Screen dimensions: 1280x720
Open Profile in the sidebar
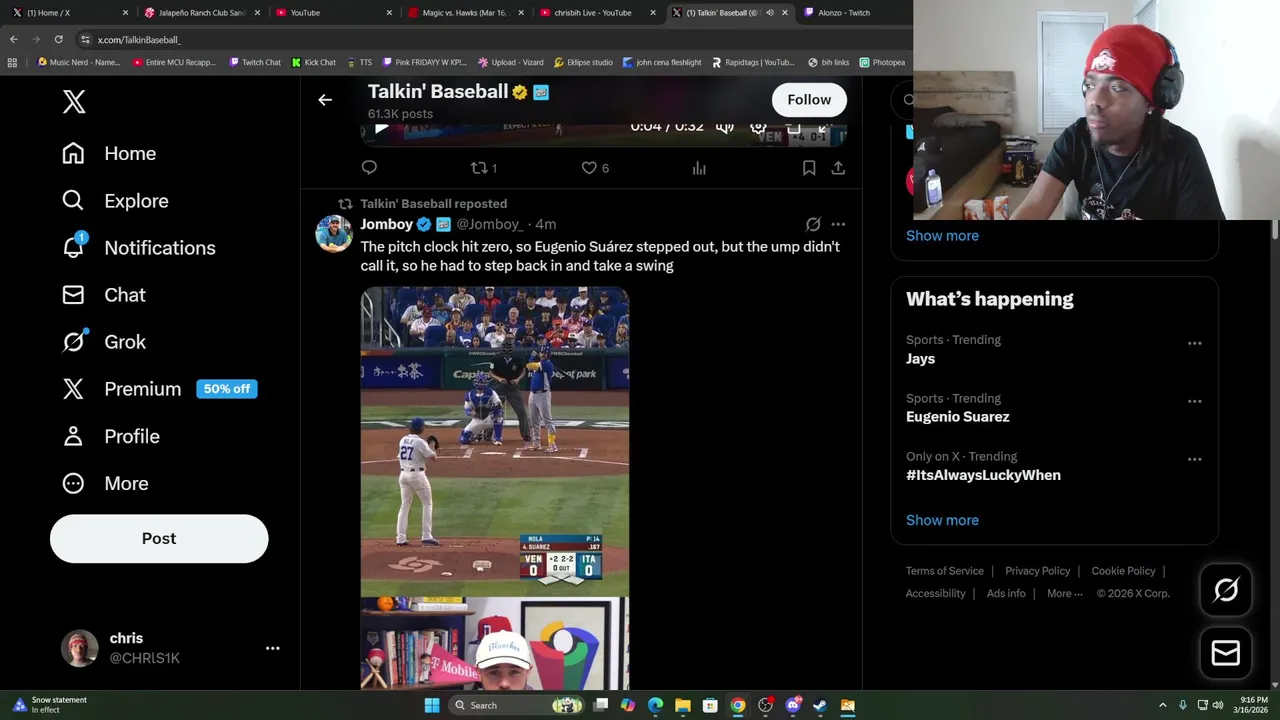(111, 436)
